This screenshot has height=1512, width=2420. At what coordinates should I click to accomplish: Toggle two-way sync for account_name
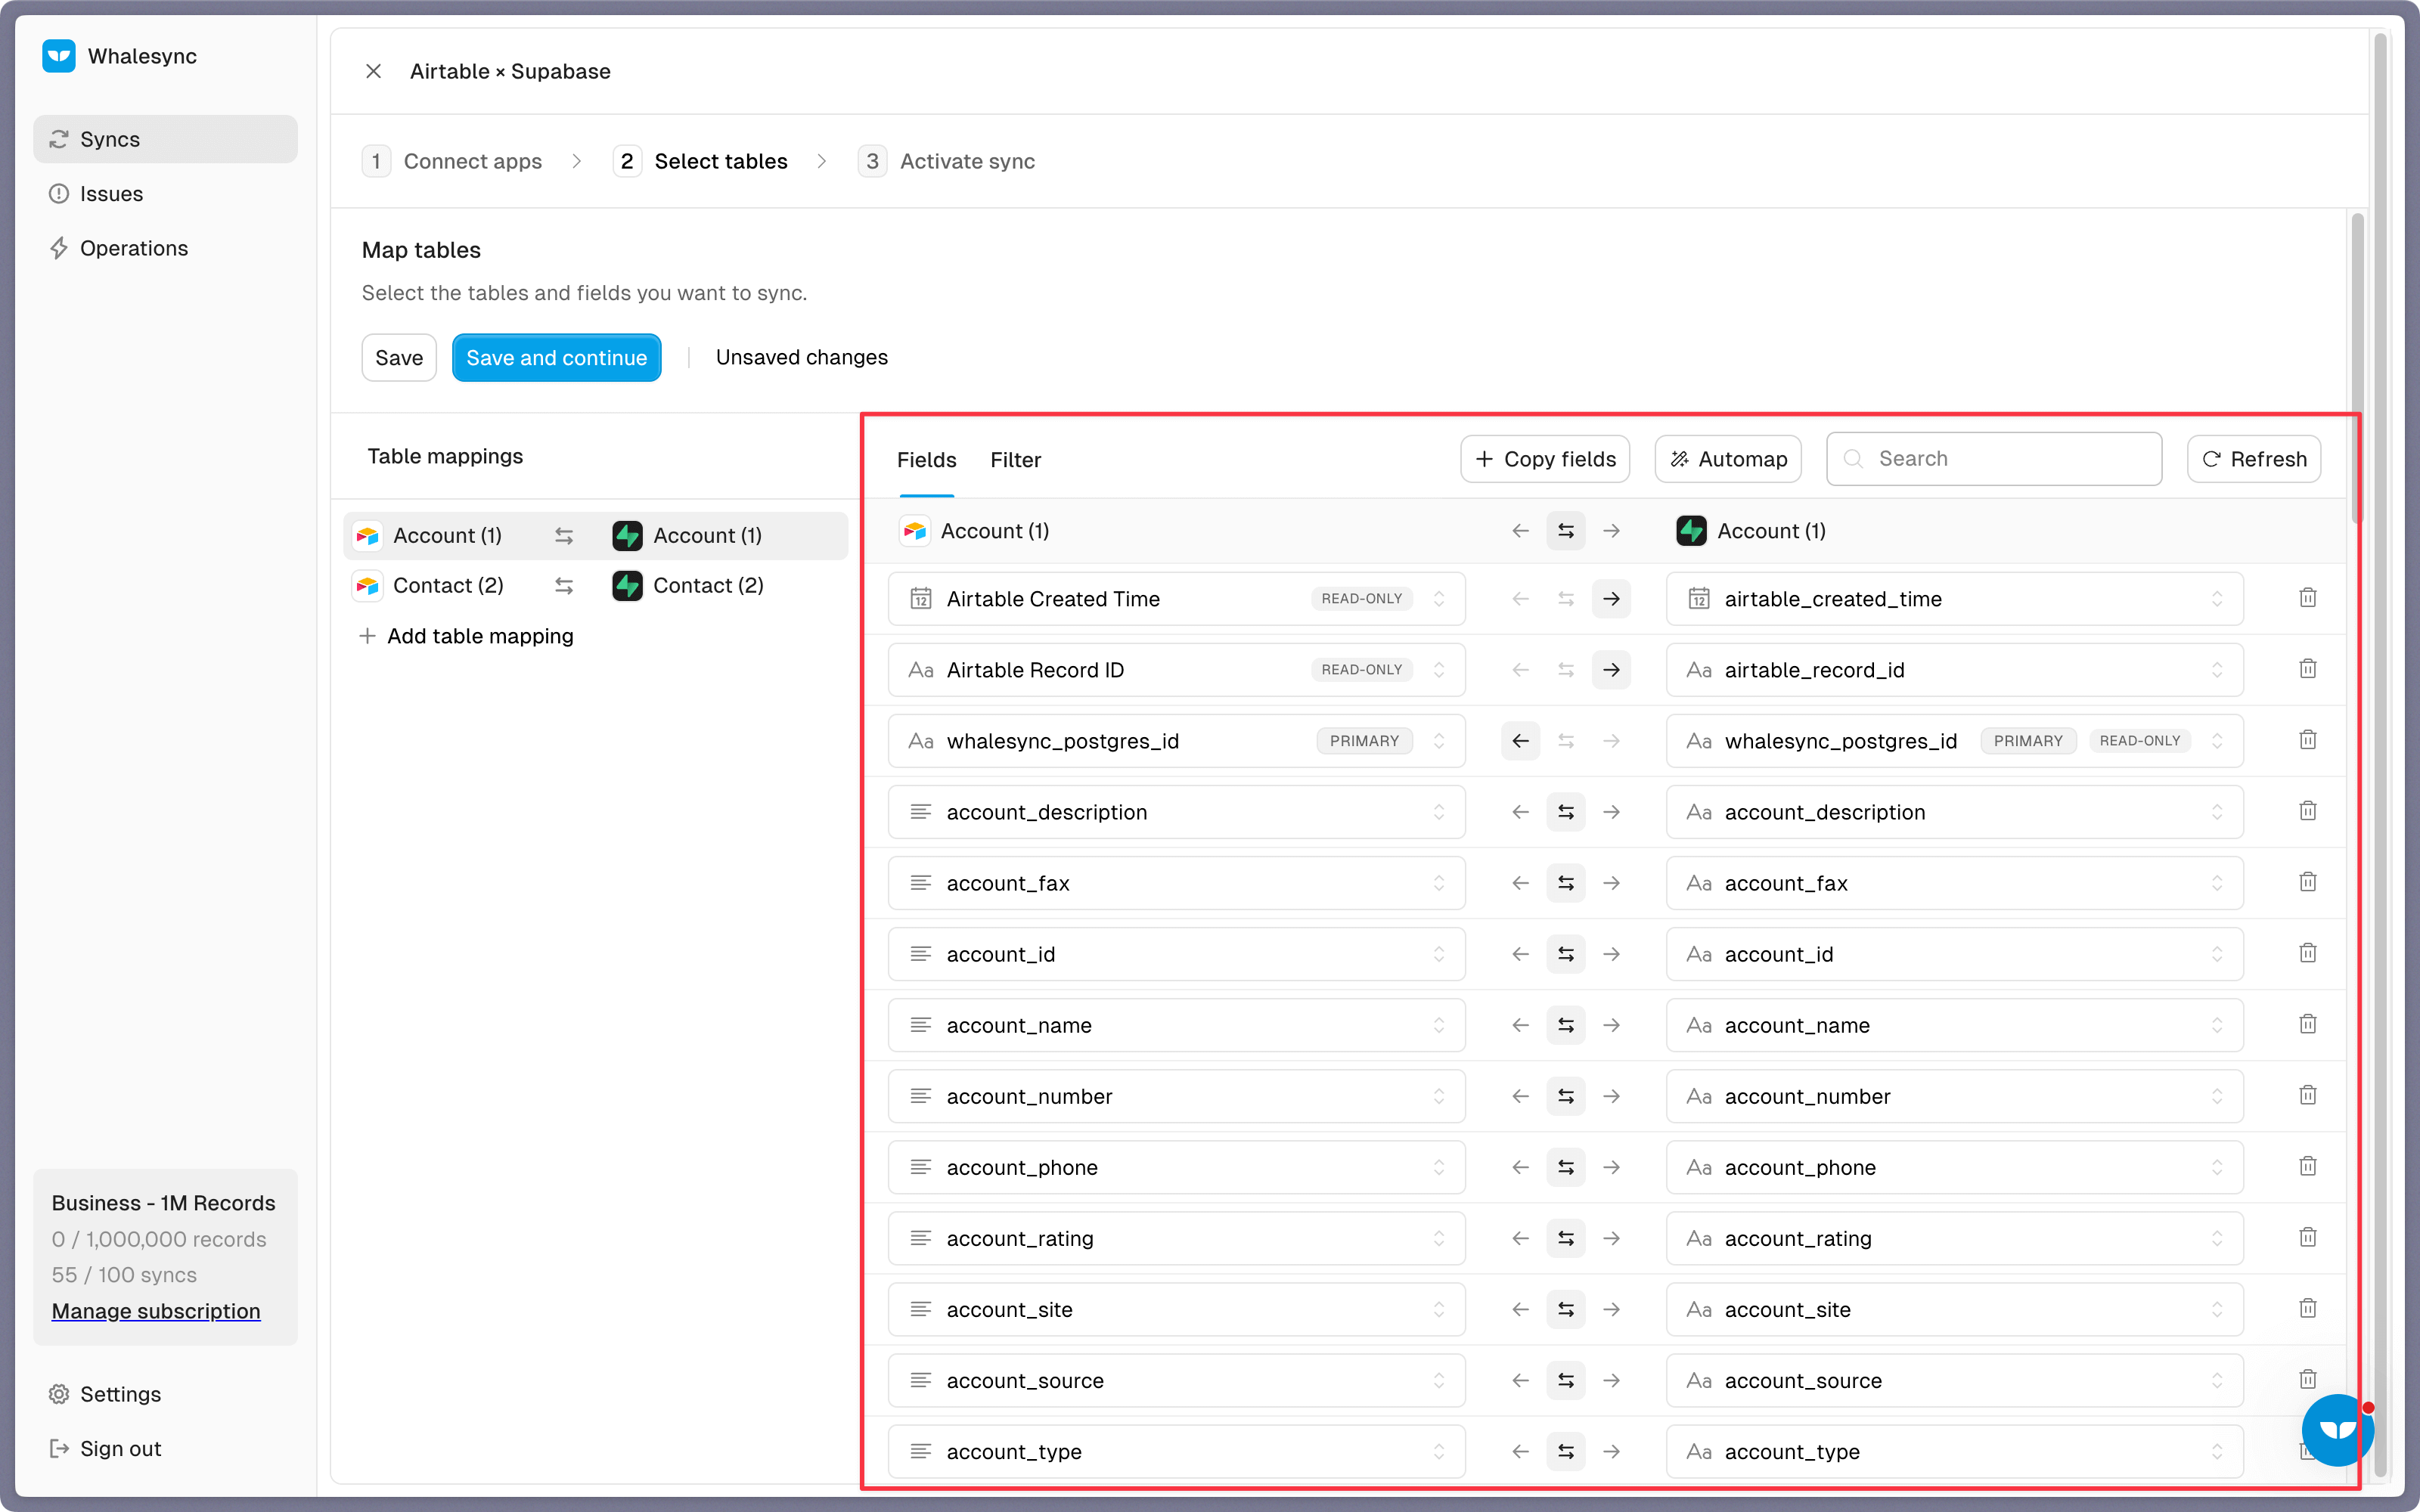pyautogui.click(x=1566, y=1025)
